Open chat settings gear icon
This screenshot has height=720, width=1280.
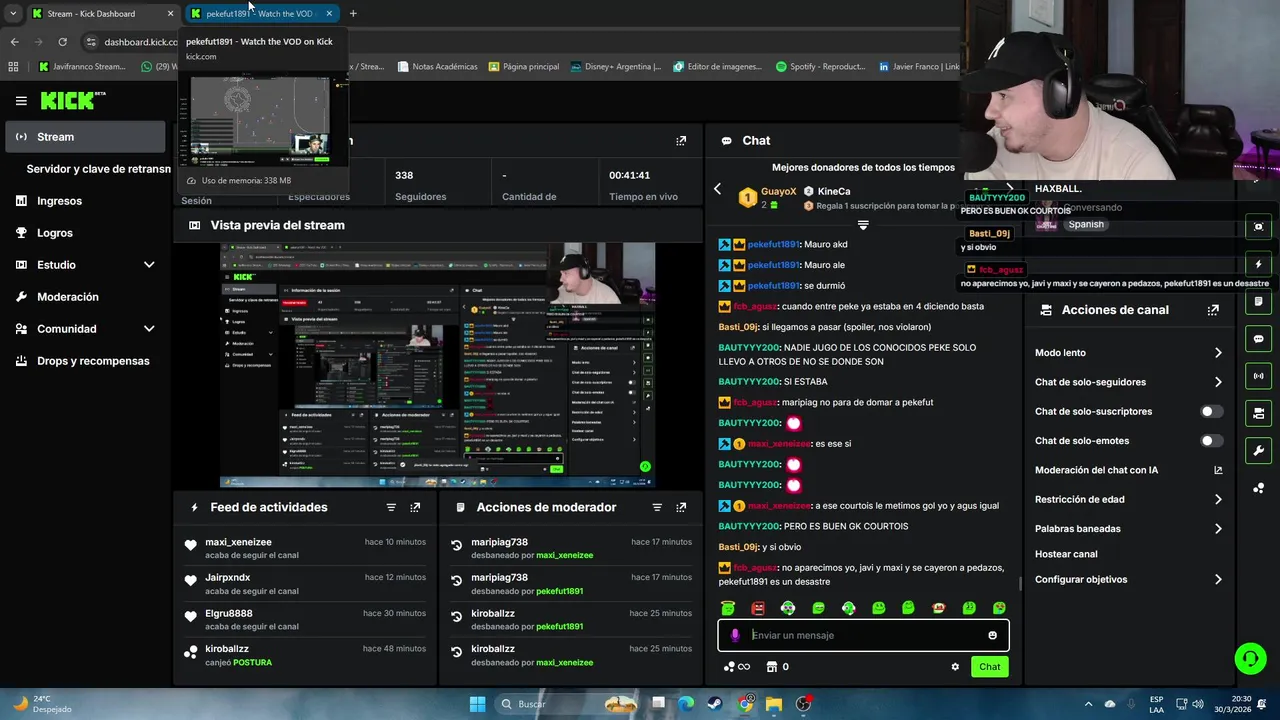[955, 667]
